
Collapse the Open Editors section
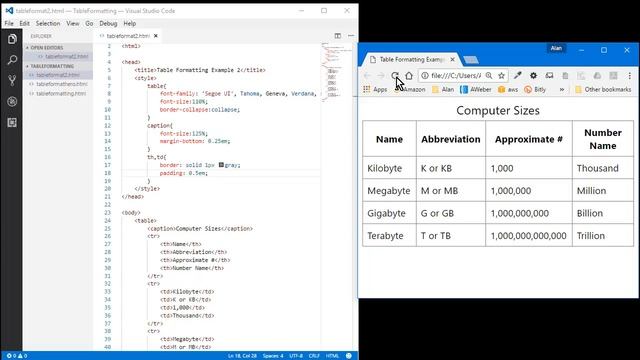point(58,48)
